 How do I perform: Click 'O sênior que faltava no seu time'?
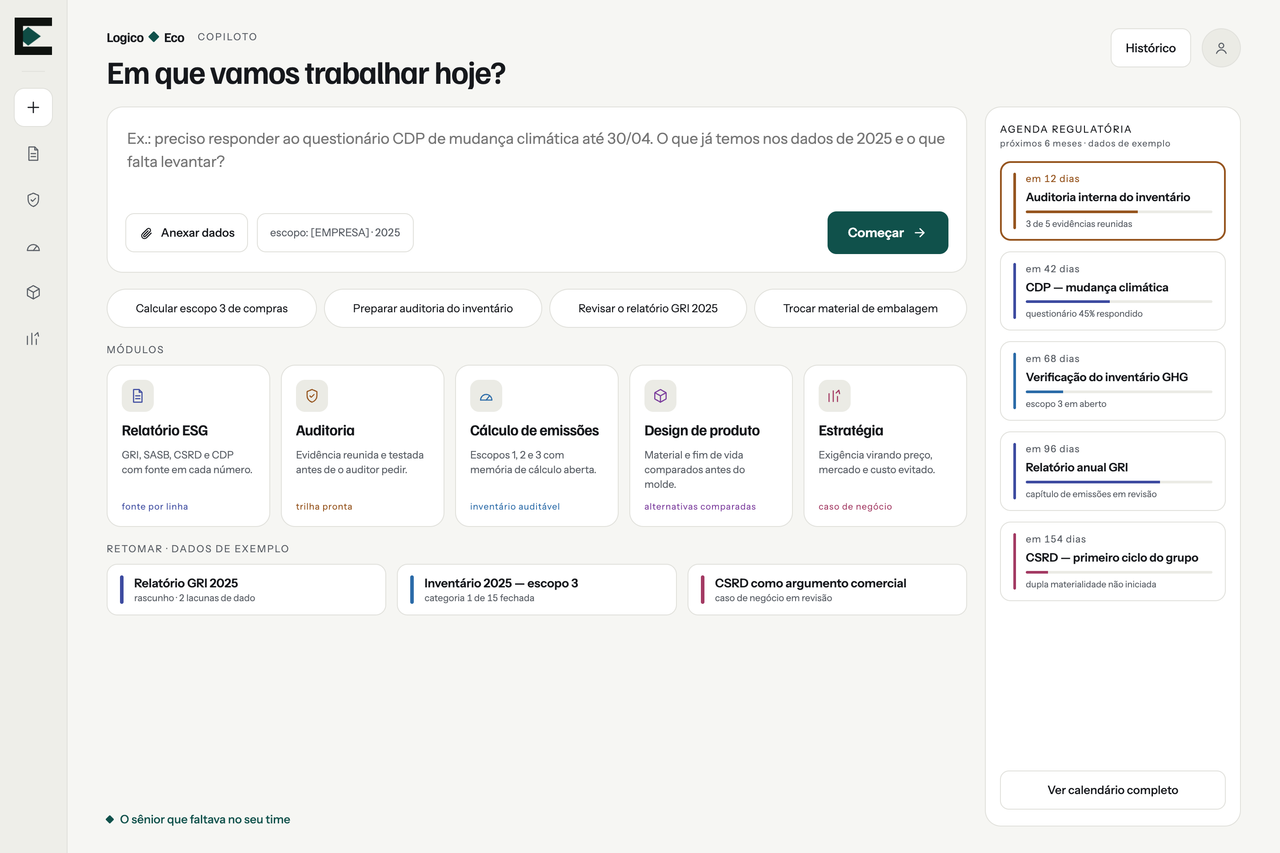(x=205, y=820)
